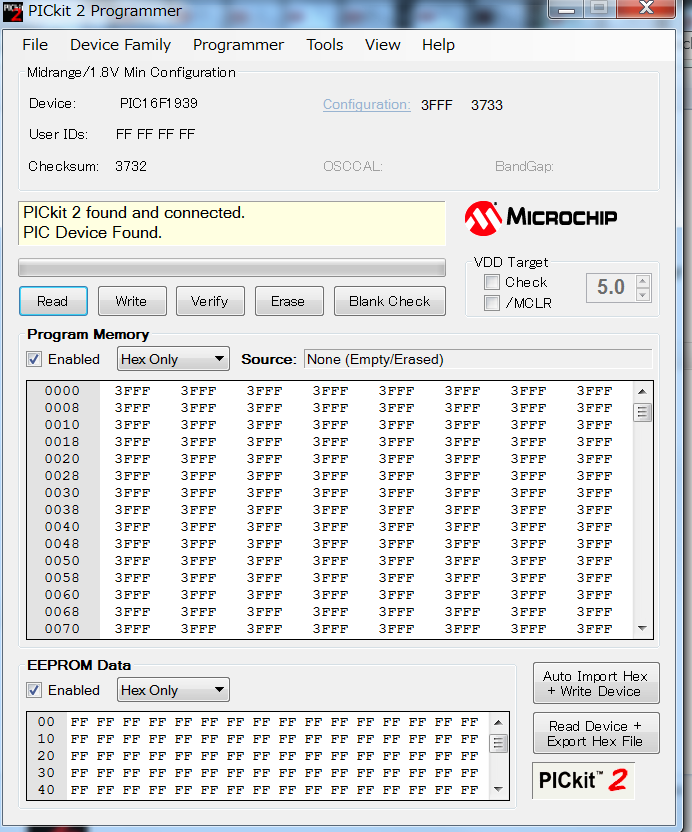Click program memory address 0020

click(62, 459)
